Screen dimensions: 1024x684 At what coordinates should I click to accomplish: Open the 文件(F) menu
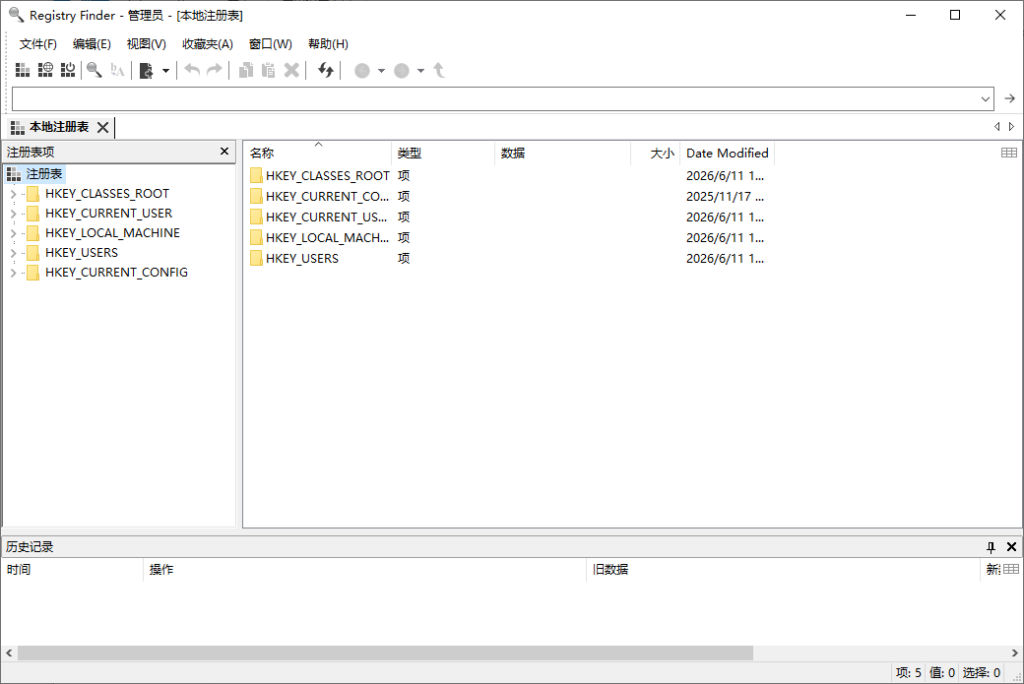pos(38,44)
